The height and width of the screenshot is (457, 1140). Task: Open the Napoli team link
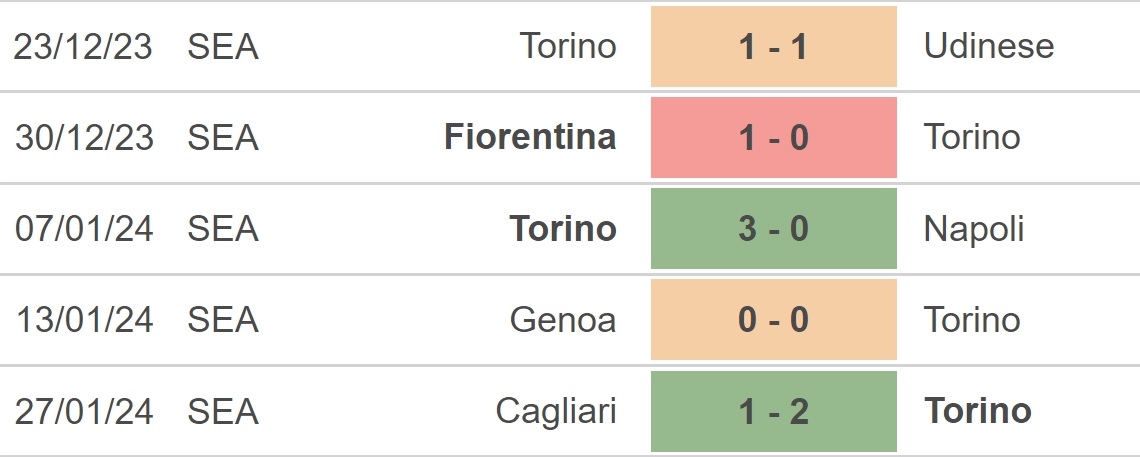pos(974,230)
